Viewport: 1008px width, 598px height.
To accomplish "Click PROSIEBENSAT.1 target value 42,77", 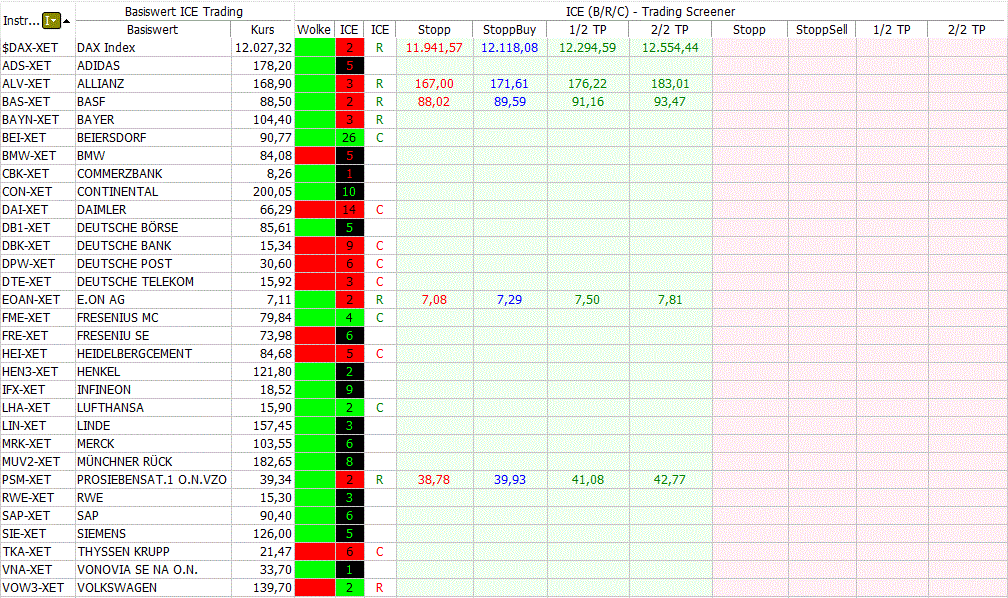I will click(x=669, y=480).
